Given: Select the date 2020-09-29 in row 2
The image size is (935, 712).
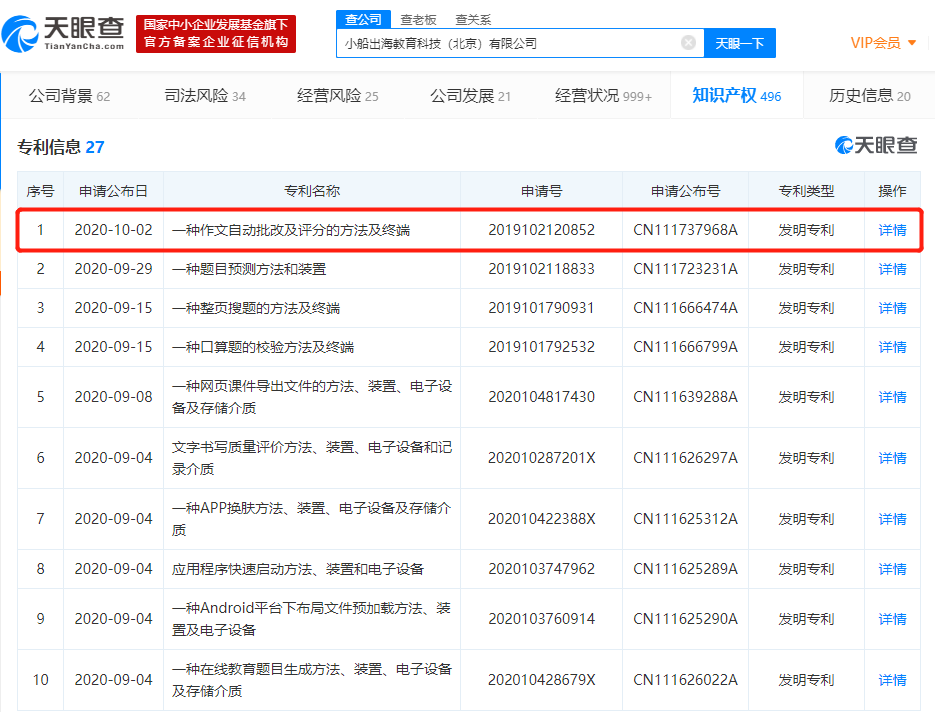Looking at the screenshot, I should (113, 270).
